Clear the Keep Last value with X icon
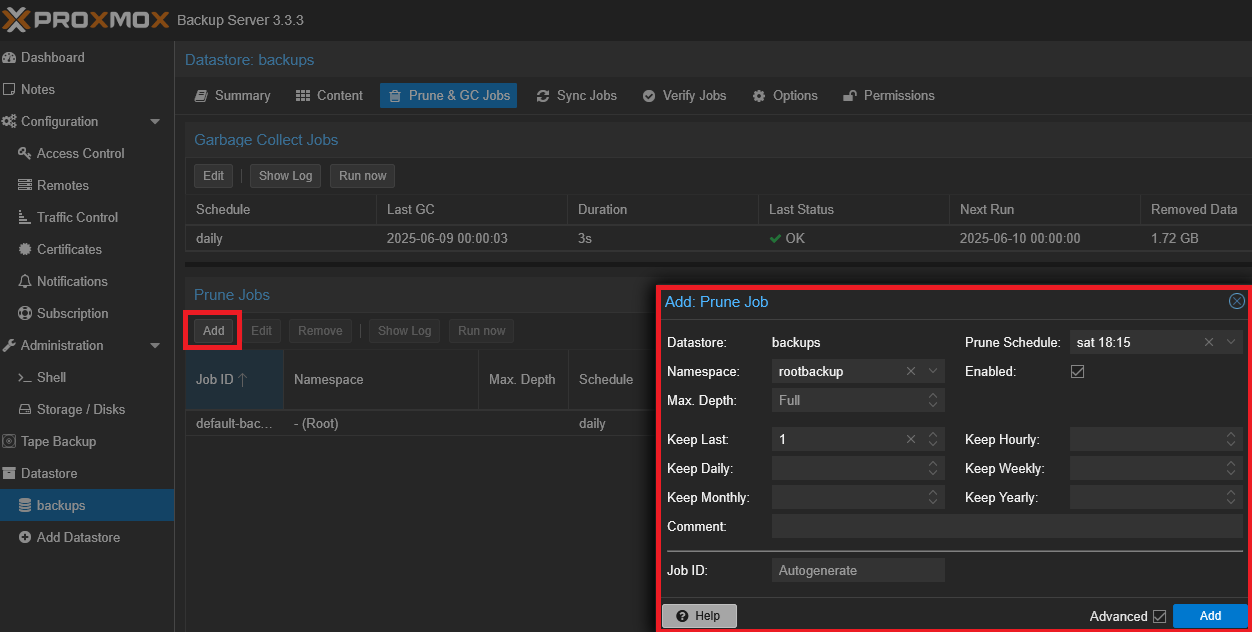1252x632 pixels. [911, 439]
